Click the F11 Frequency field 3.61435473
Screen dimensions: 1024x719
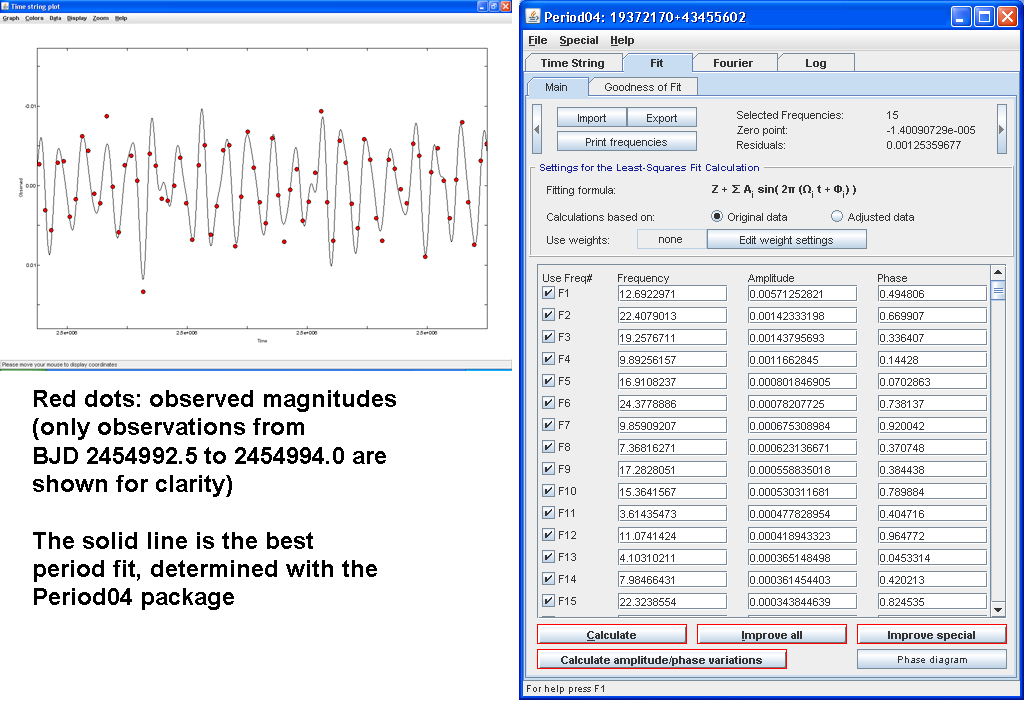coord(672,514)
